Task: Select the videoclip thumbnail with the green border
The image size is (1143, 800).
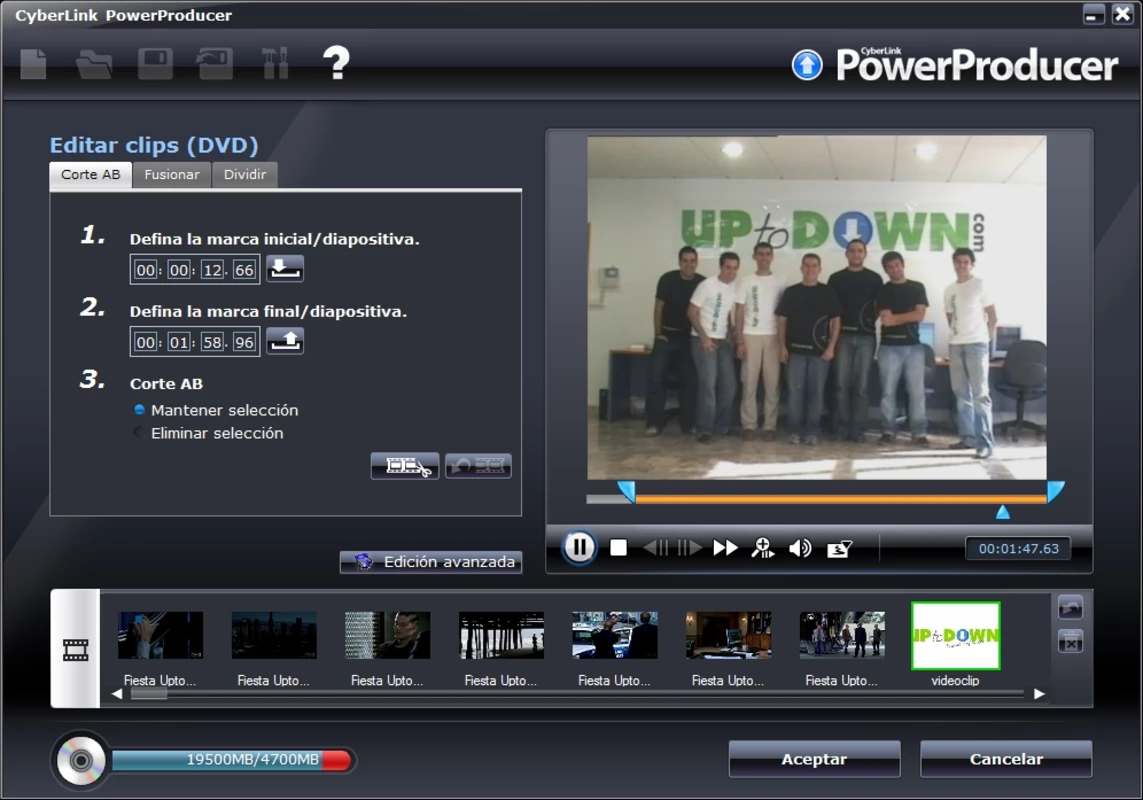Action: click(x=955, y=635)
